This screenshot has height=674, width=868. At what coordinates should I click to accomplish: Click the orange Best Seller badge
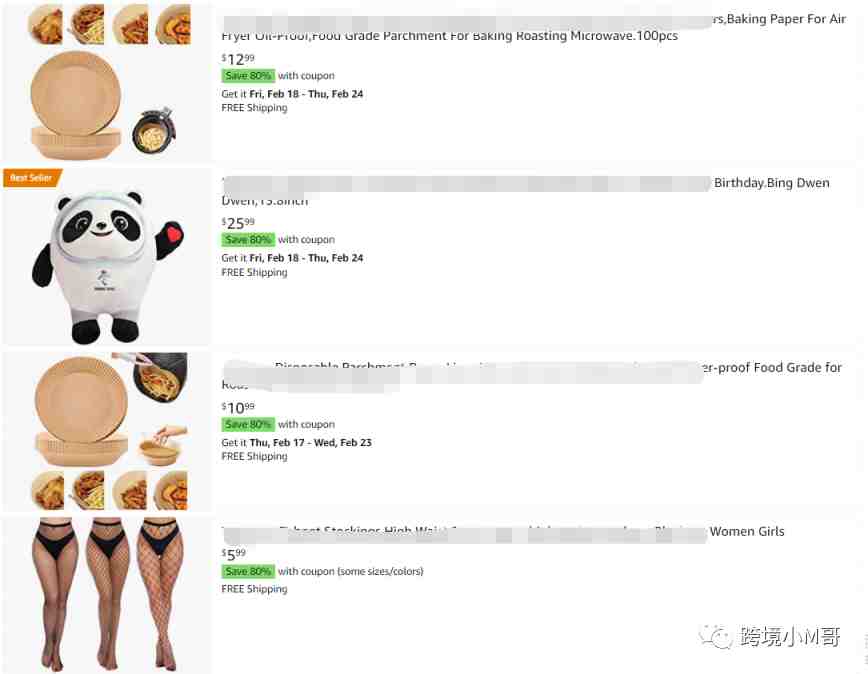33,178
